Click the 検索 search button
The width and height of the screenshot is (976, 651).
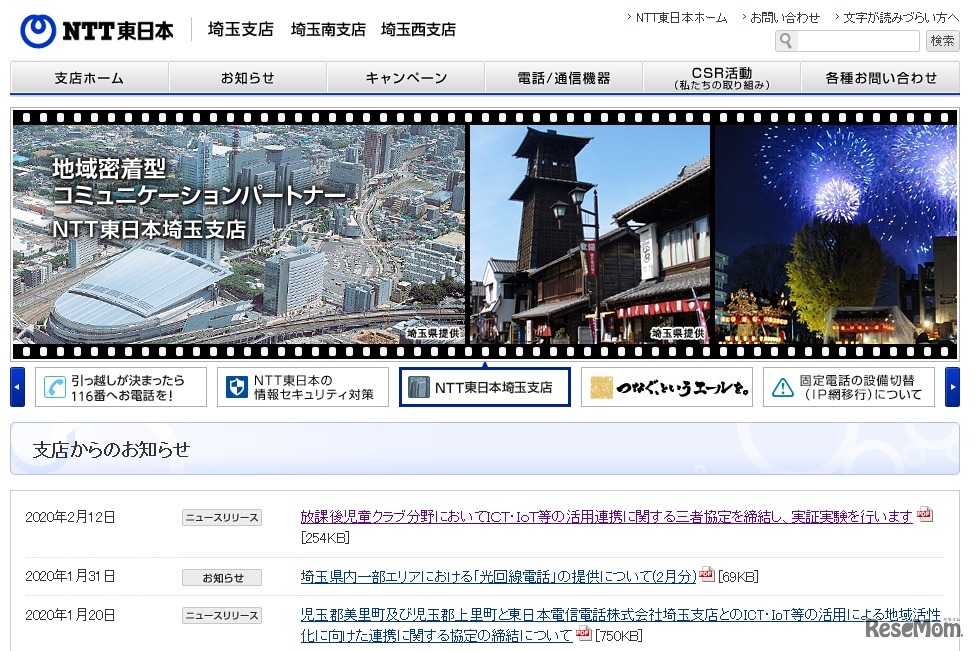click(942, 41)
